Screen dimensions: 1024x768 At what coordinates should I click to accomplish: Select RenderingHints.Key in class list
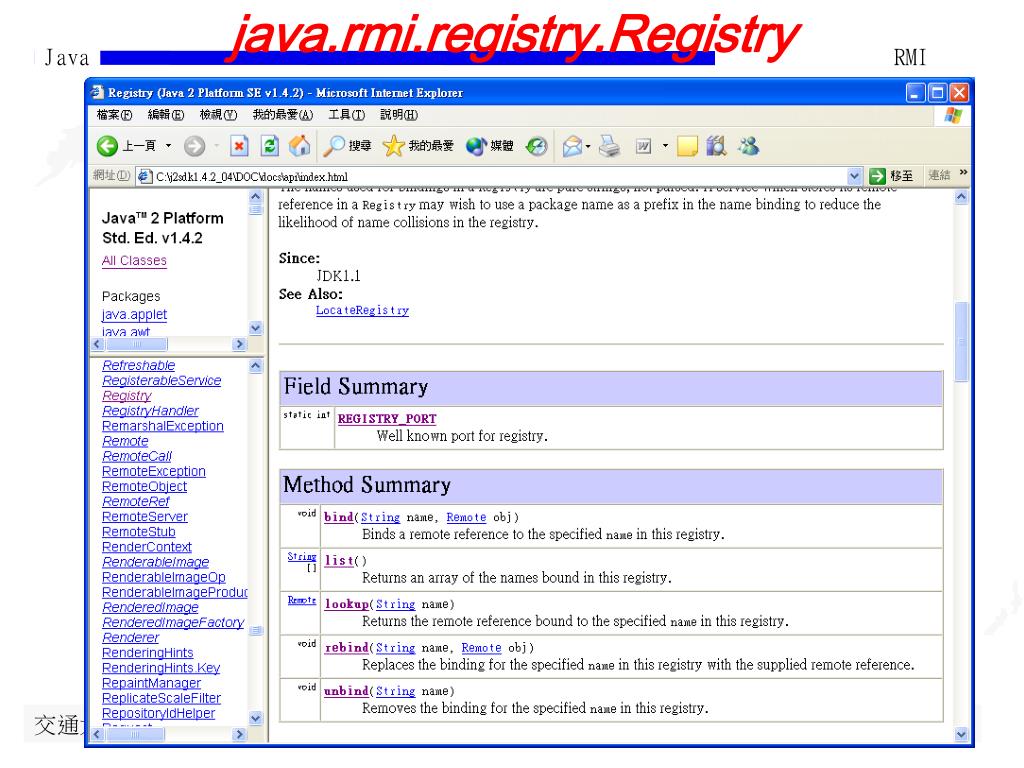161,668
